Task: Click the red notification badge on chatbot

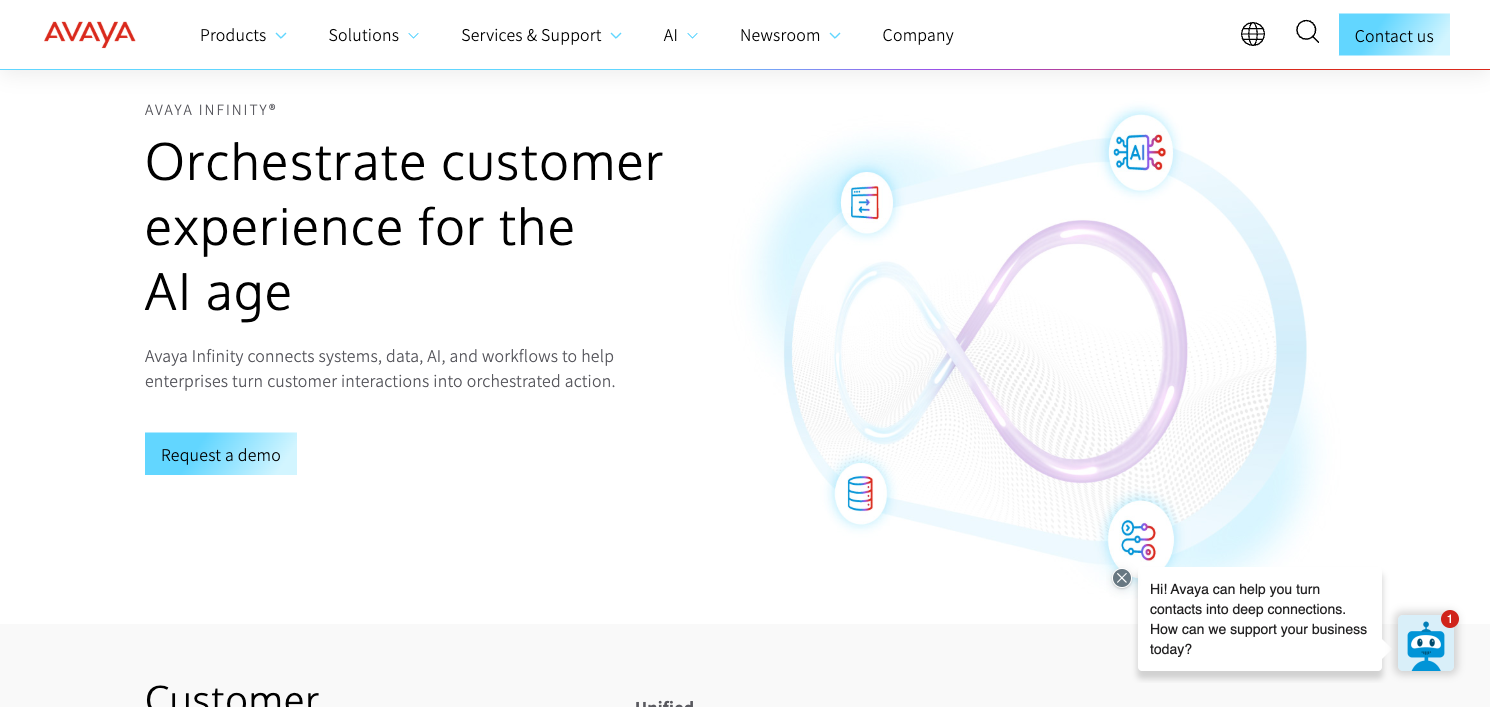Action: [1449, 619]
